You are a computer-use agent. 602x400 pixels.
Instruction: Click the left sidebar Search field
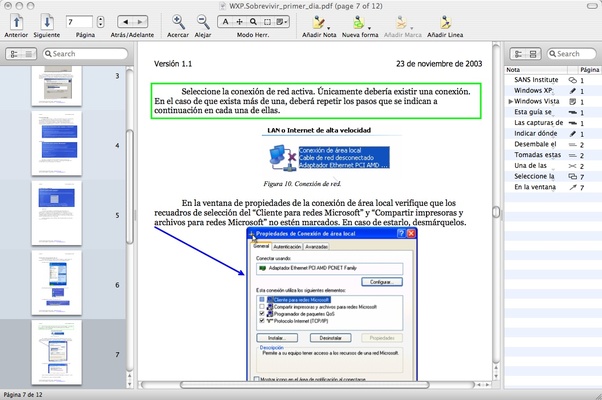pos(85,54)
